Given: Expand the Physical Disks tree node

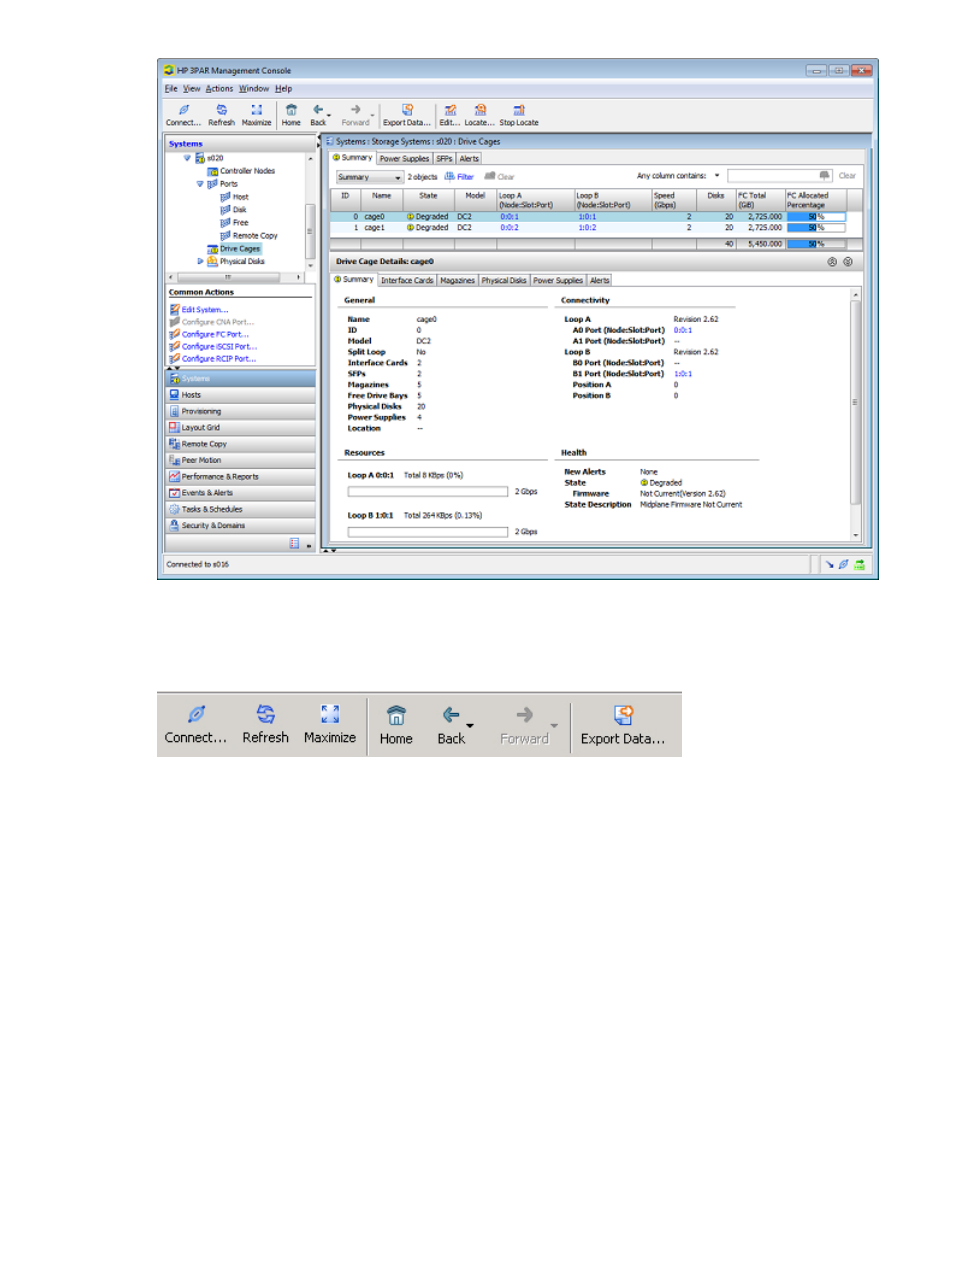Looking at the screenshot, I should pos(200,261).
